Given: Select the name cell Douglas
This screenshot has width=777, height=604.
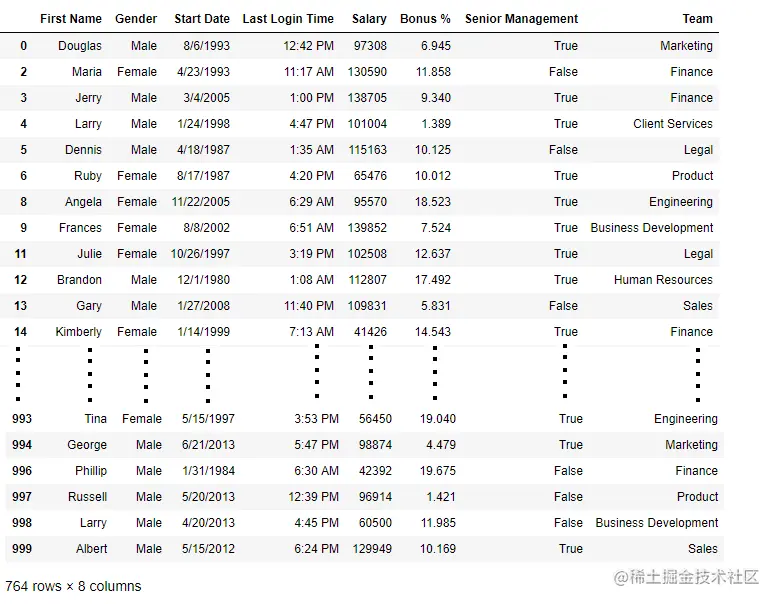Looking at the screenshot, I should [x=80, y=46].
